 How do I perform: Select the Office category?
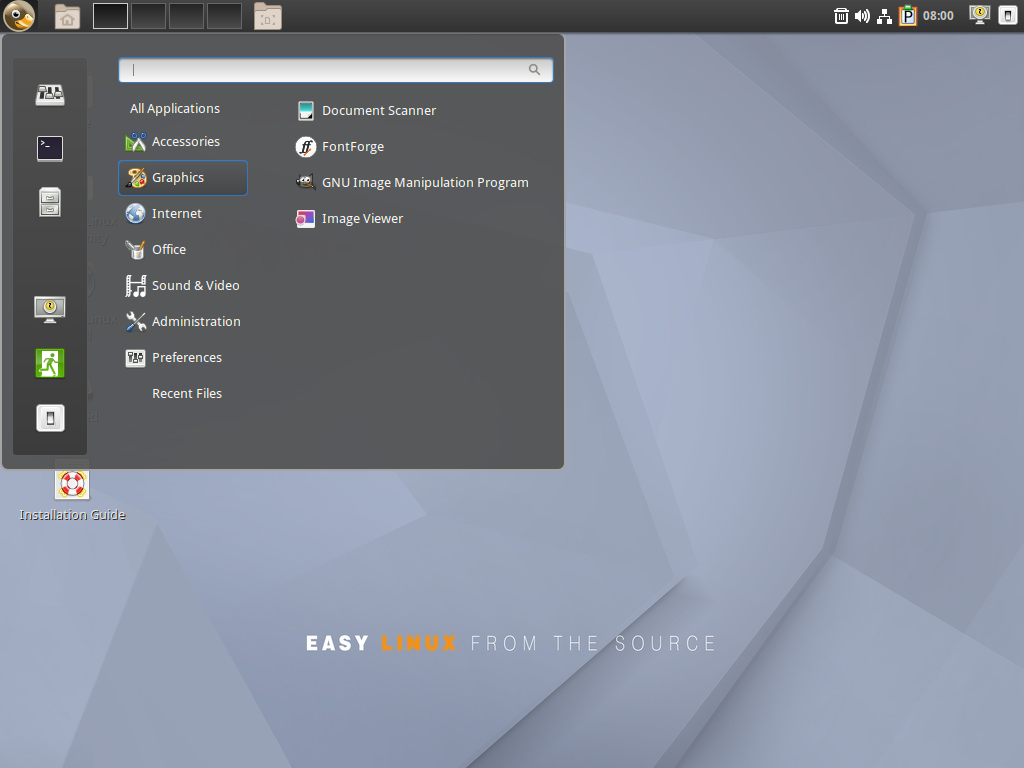(x=183, y=249)
